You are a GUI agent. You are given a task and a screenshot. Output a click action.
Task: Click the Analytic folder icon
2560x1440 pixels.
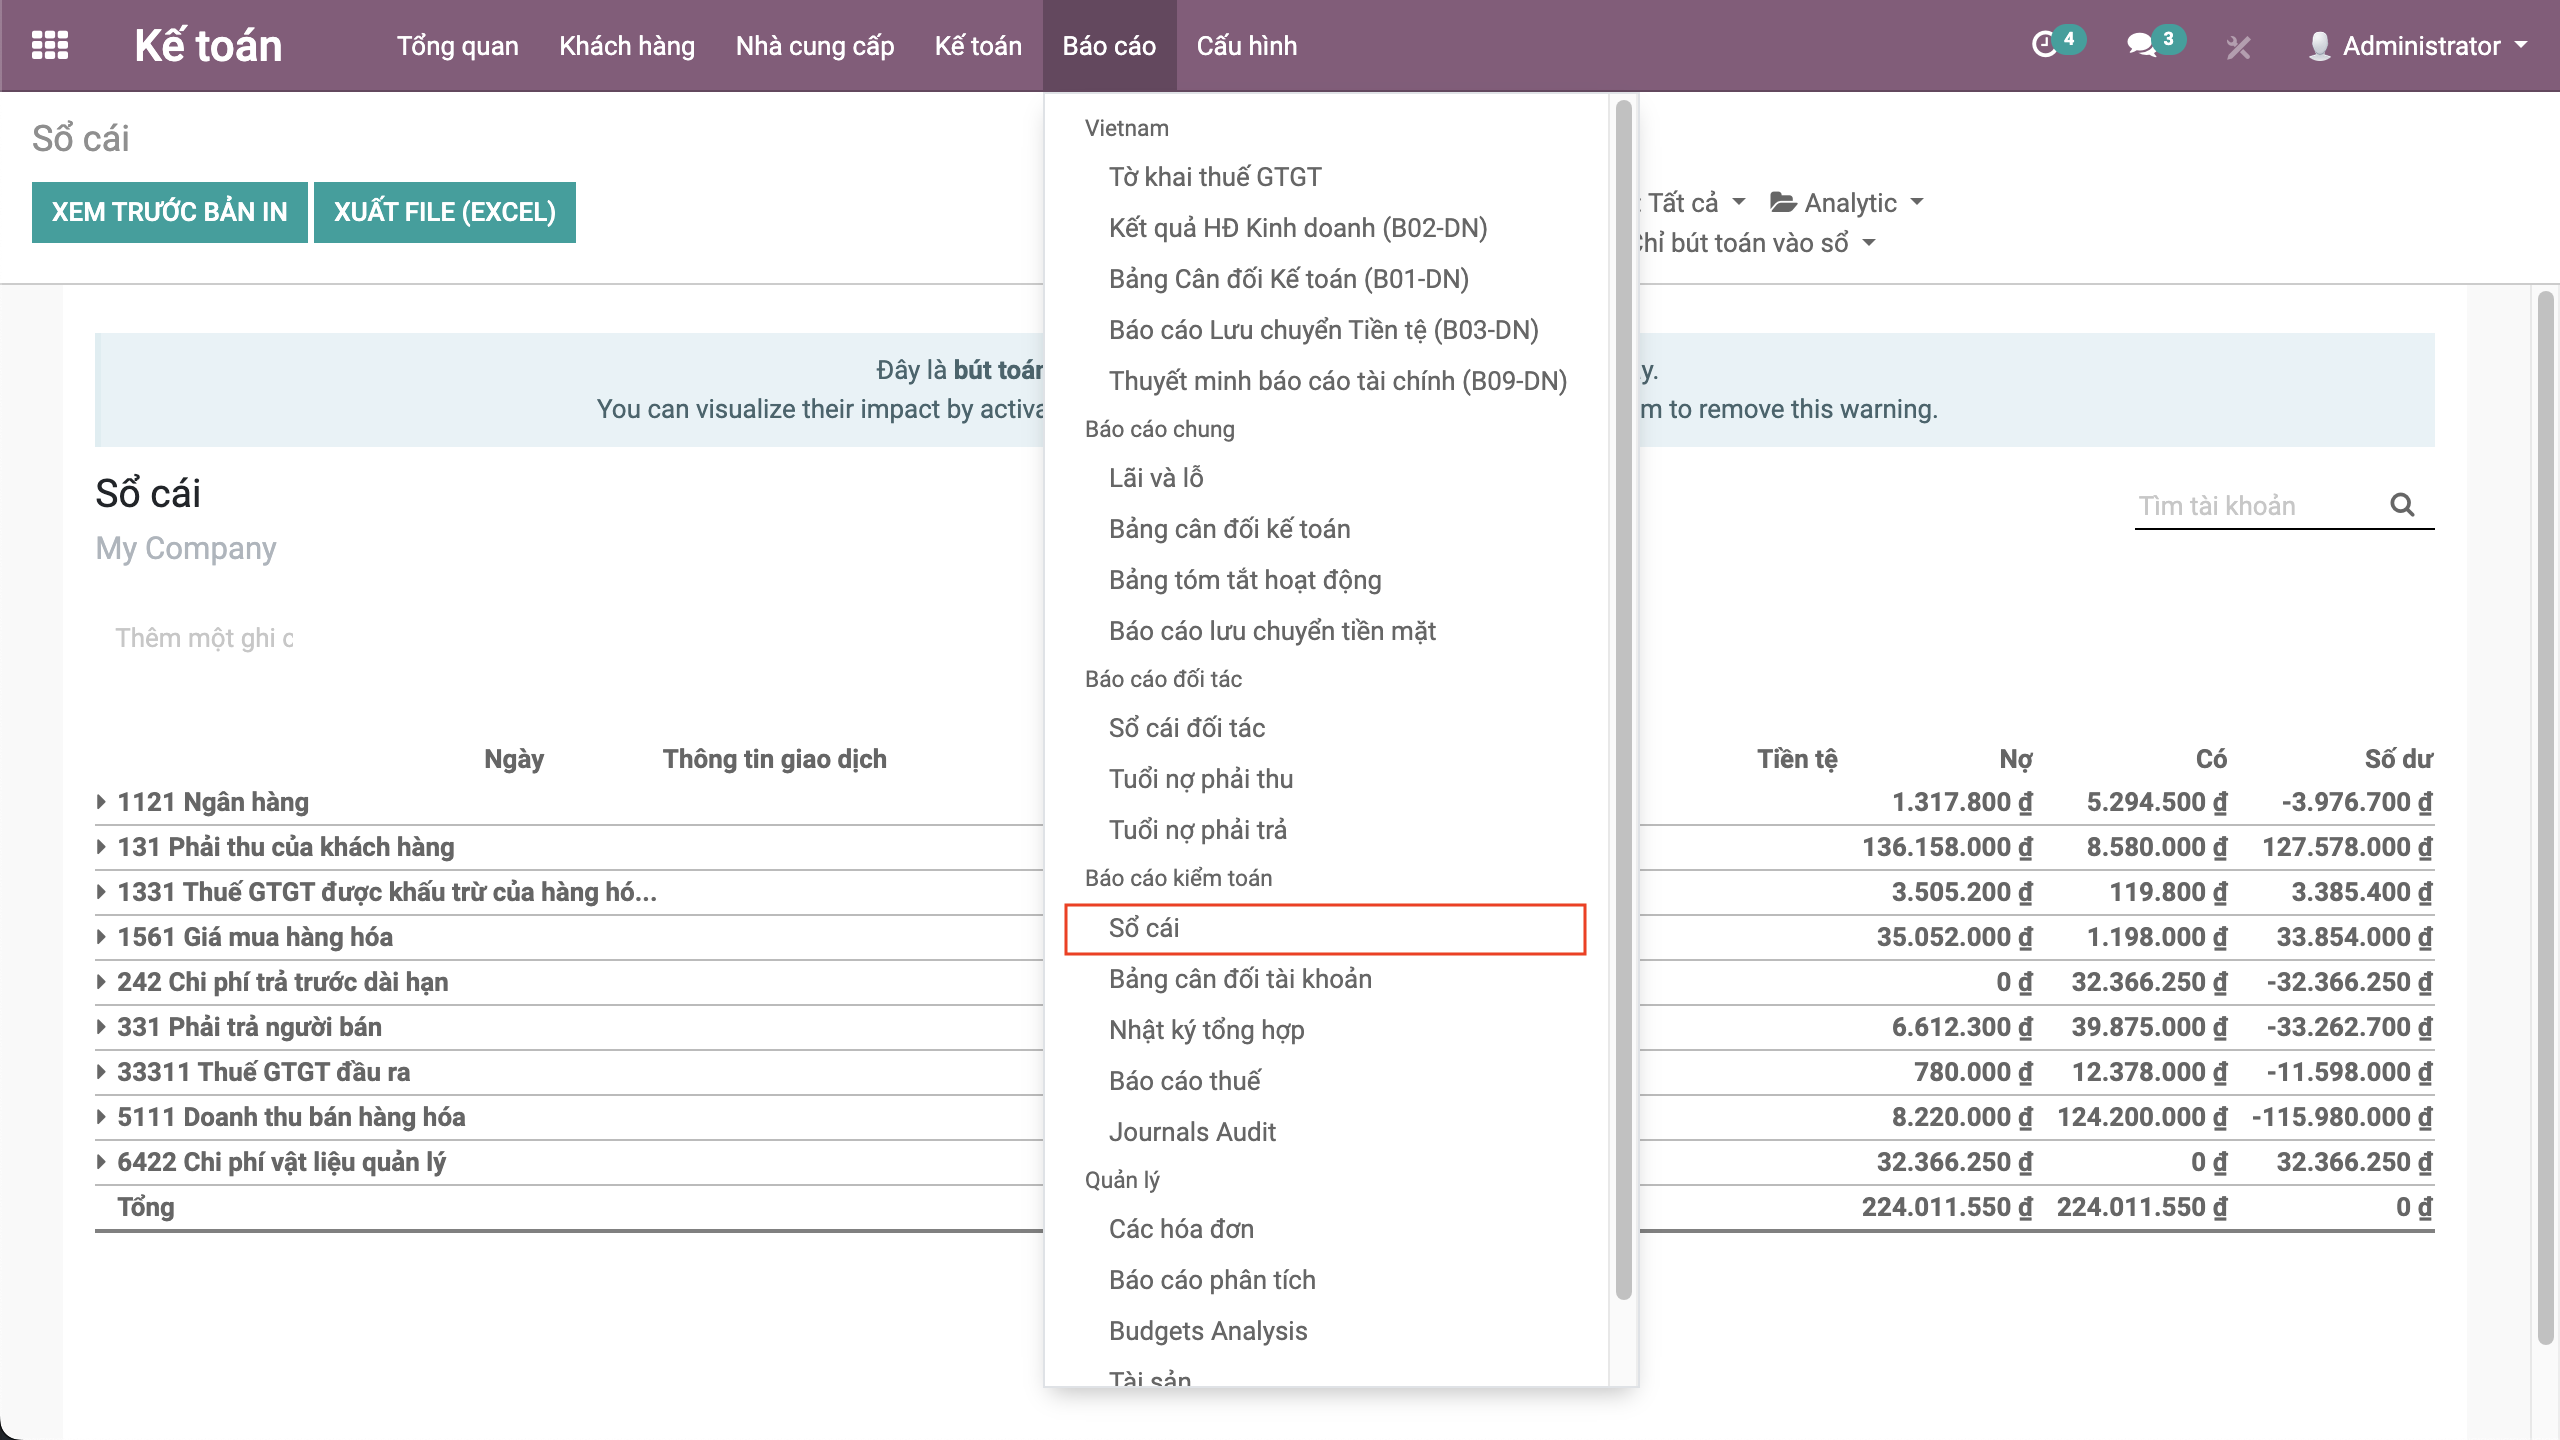(x=1783, y=203)
